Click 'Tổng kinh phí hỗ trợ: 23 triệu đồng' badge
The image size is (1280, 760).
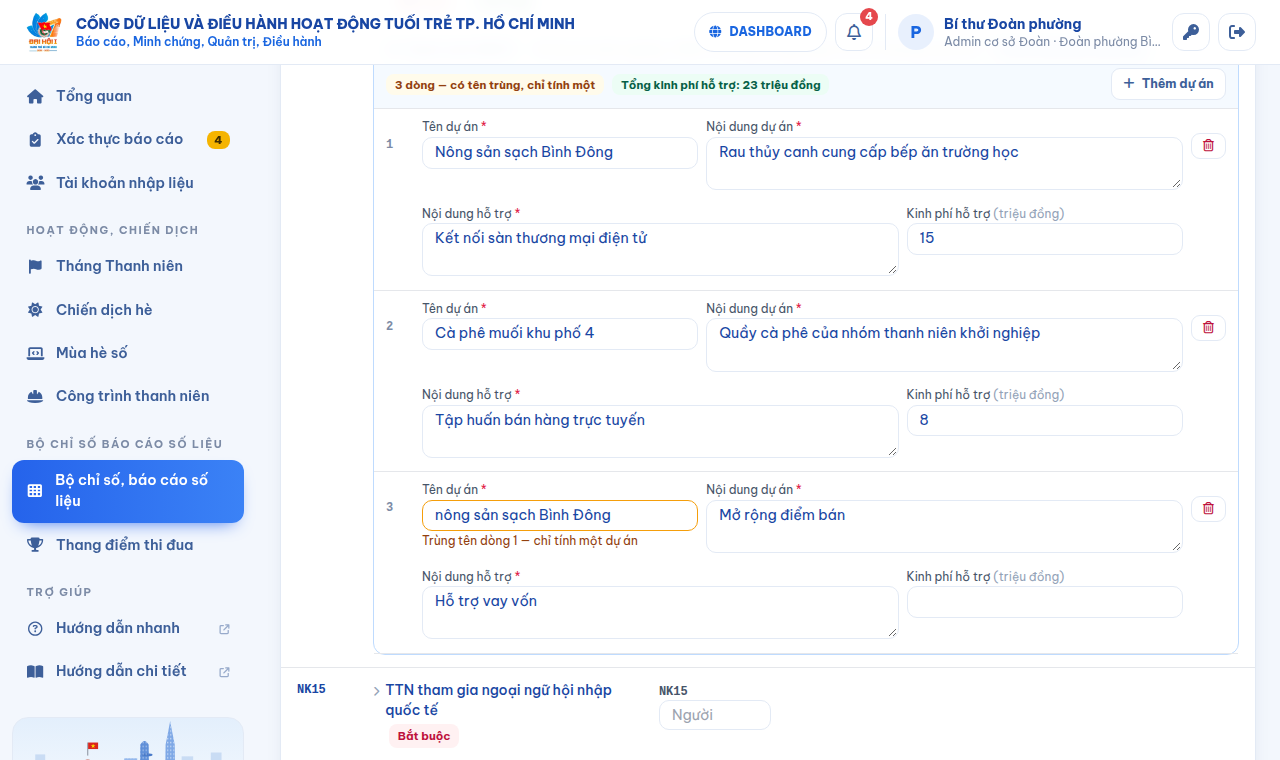coord(721,85)
